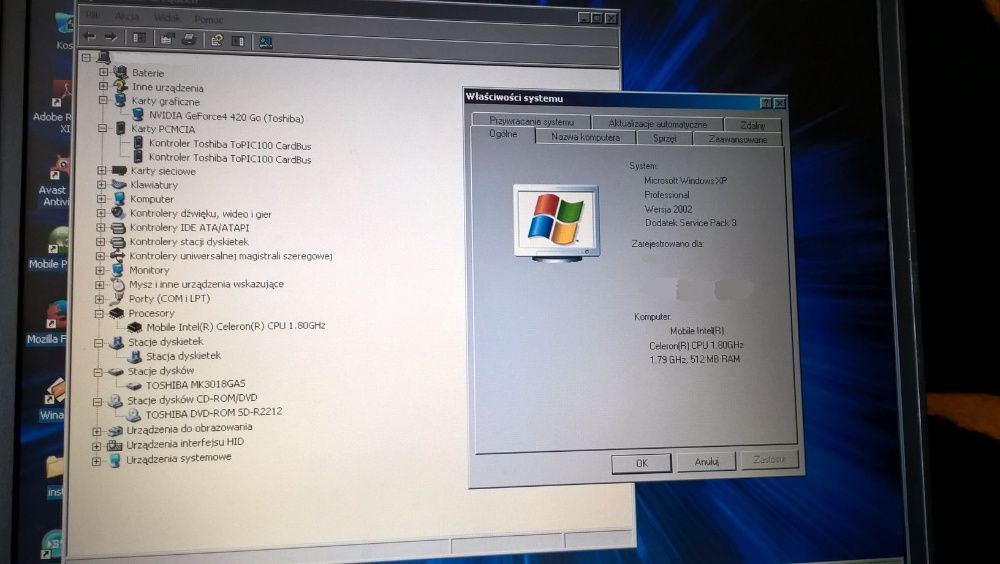Select the Klawiatury keyboard icon
This screenshot has width=1000, height=564.
tap(119, 184)
